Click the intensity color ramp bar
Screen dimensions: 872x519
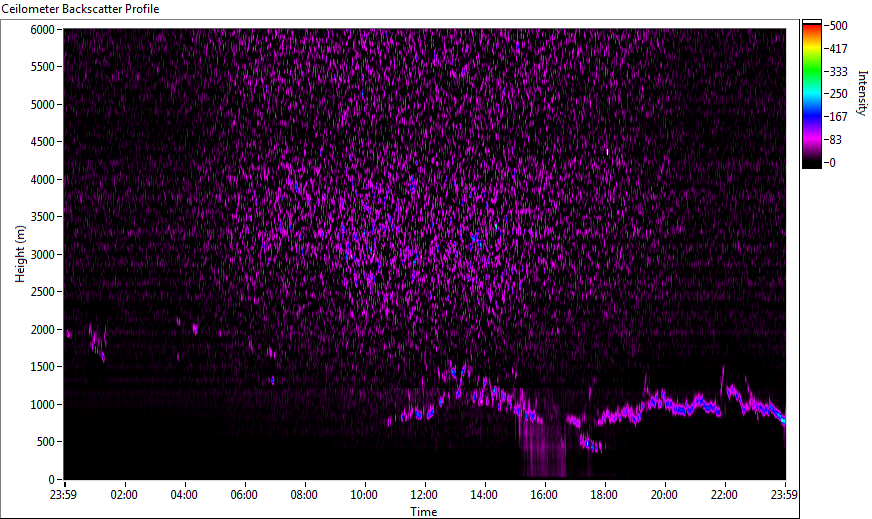[x=811, y=94]
